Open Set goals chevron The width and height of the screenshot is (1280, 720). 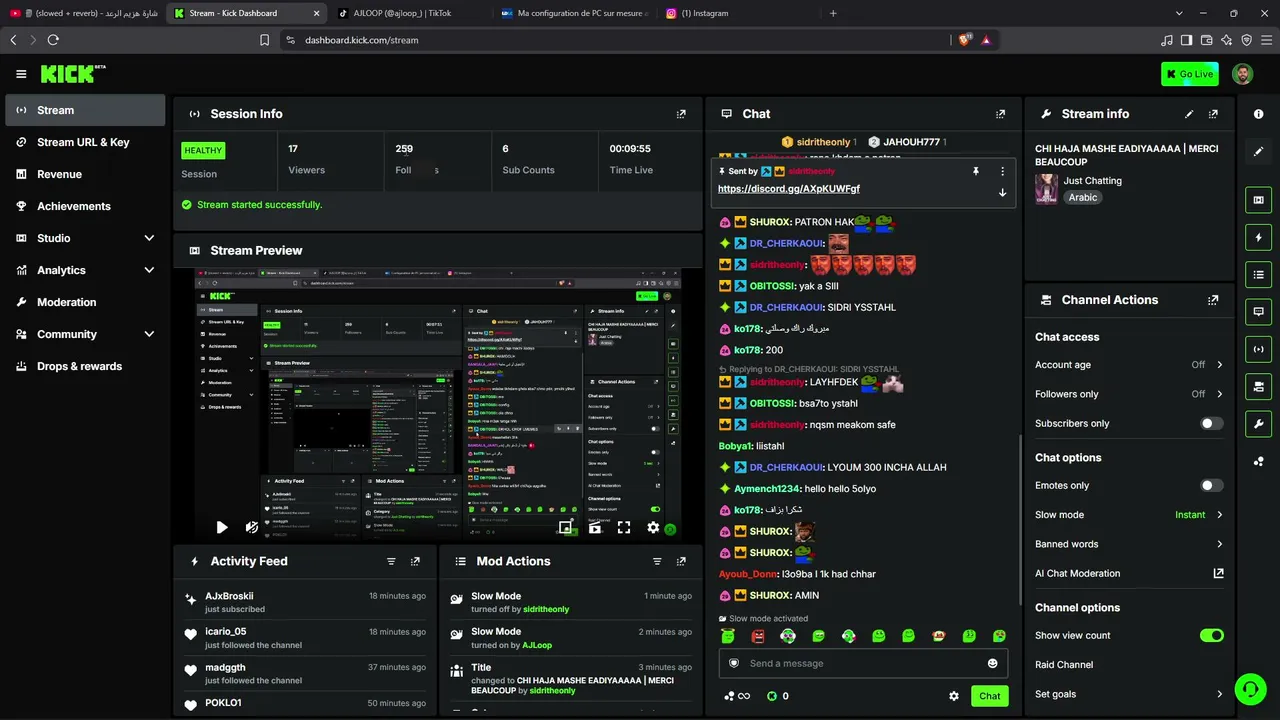coord(1219,694)
